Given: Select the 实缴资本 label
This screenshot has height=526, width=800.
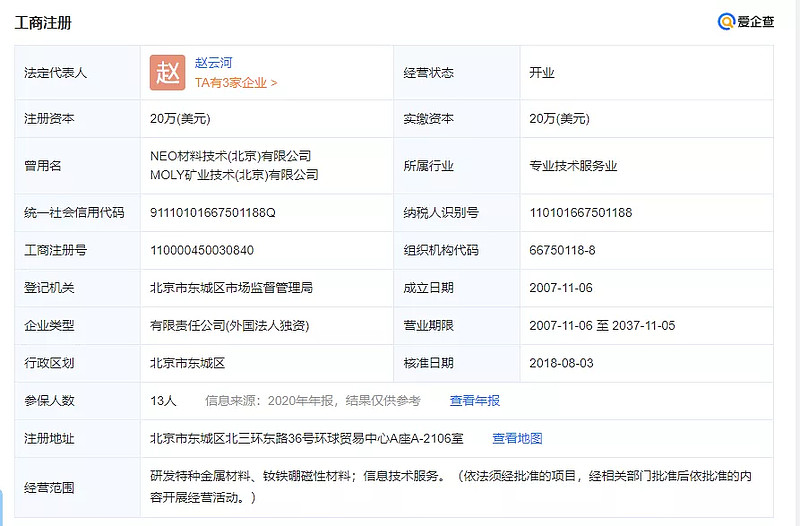Looking at the screenshot, I should point(428,119).
